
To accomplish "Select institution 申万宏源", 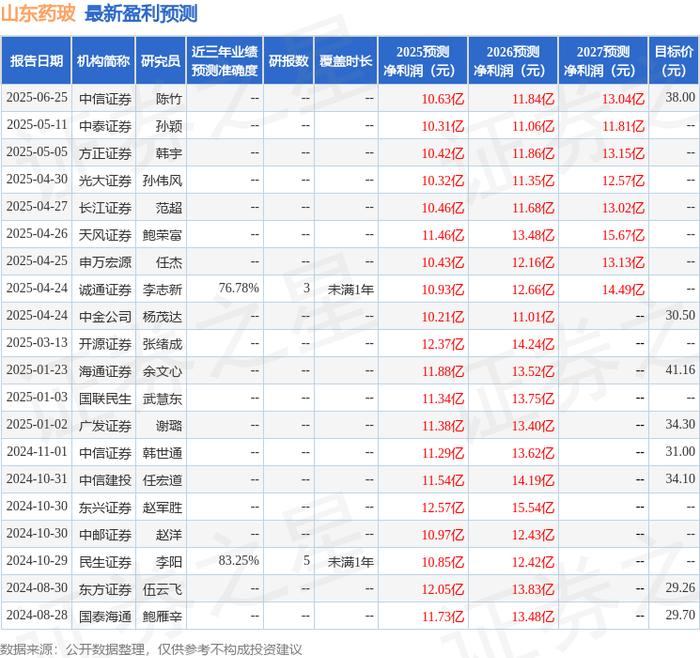I will pos(105,262).
